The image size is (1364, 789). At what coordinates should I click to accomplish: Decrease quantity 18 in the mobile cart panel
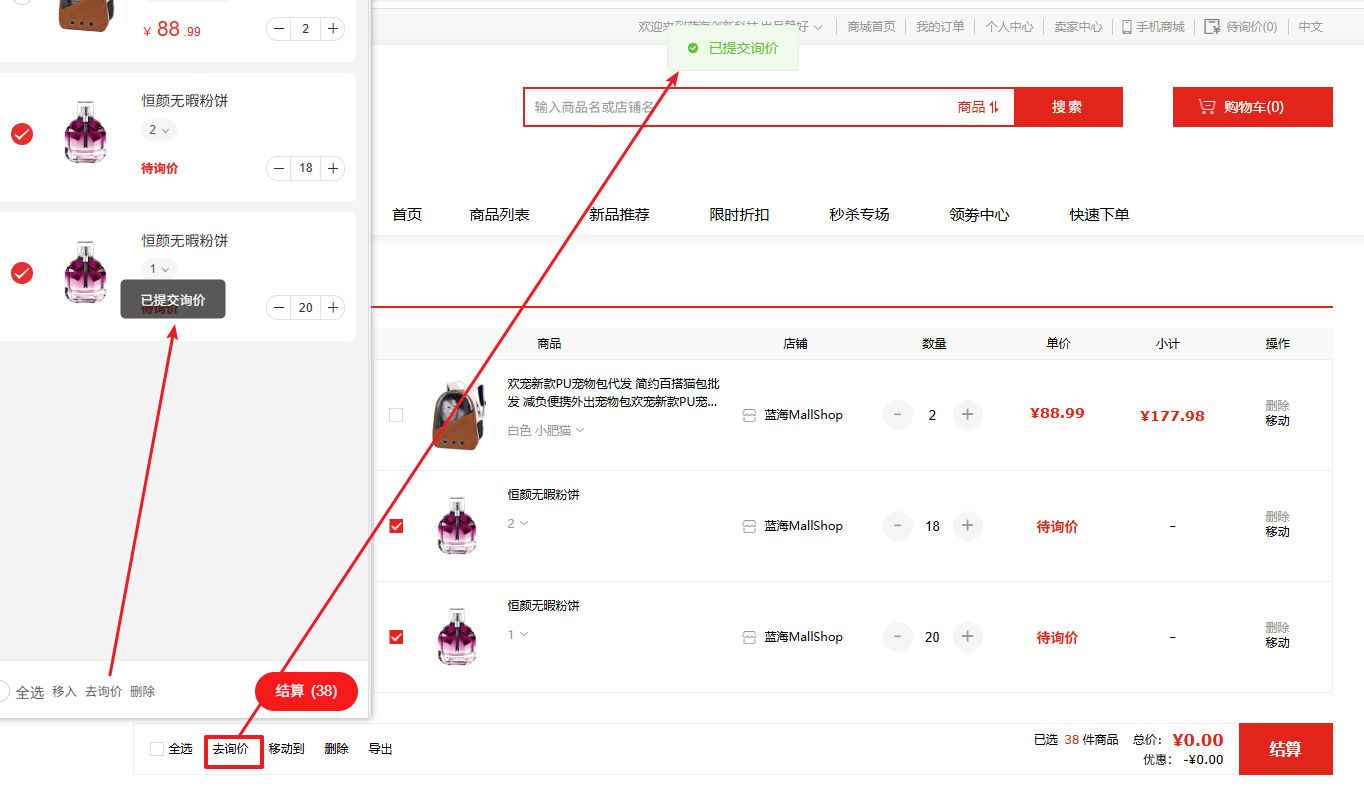[x=279, y=168]
